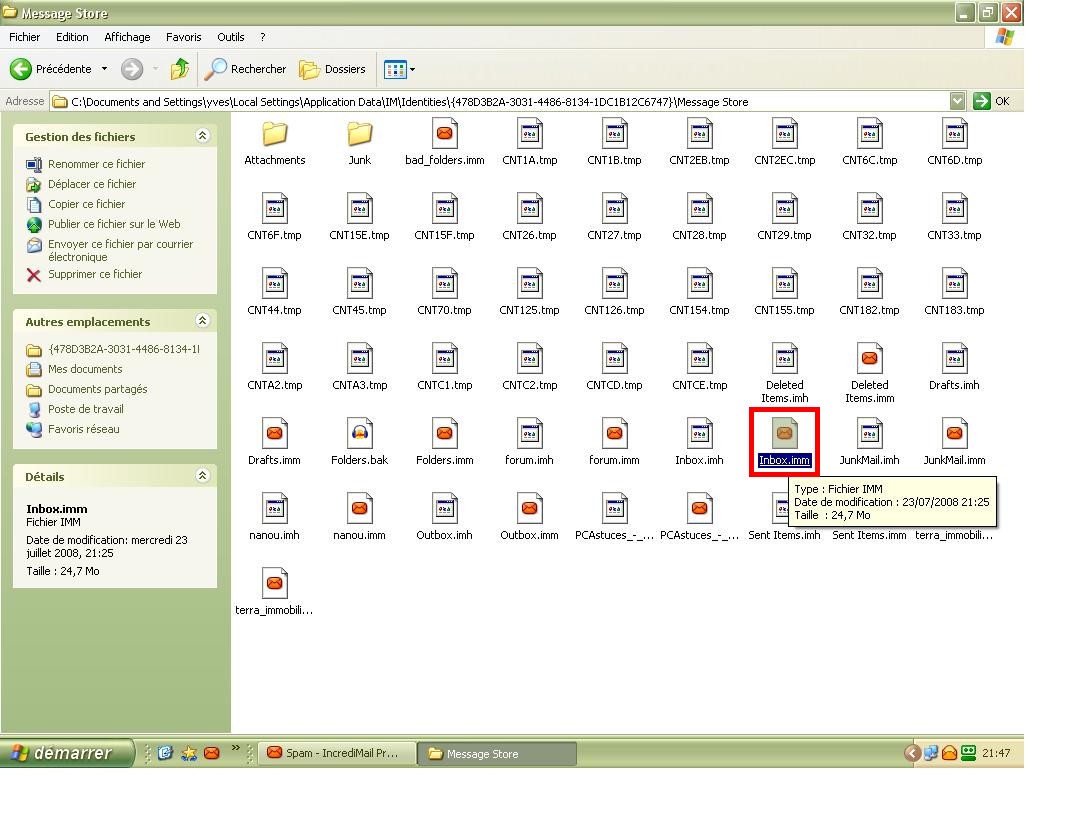This screenshot has height=823, width=1080.
Task: Open the Edition menu
Action: [x=72, y=37]
